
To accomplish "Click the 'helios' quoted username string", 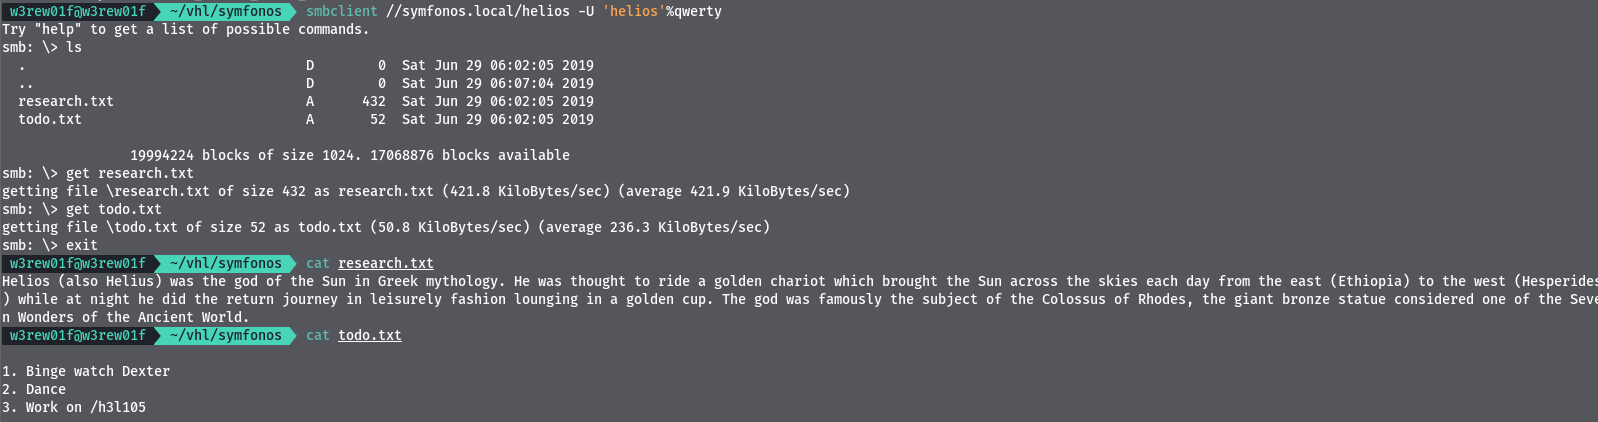I will [634, 11].
